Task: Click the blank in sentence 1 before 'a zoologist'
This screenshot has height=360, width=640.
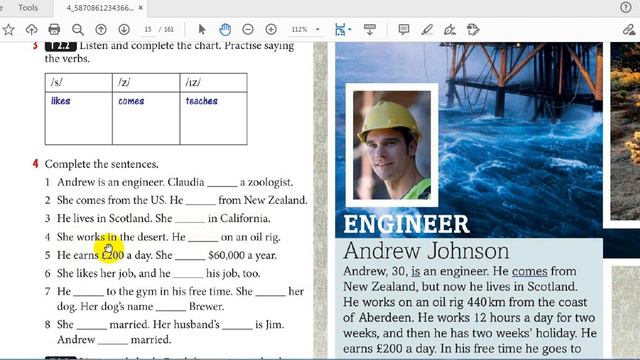Action: click(x=222, y=184)
